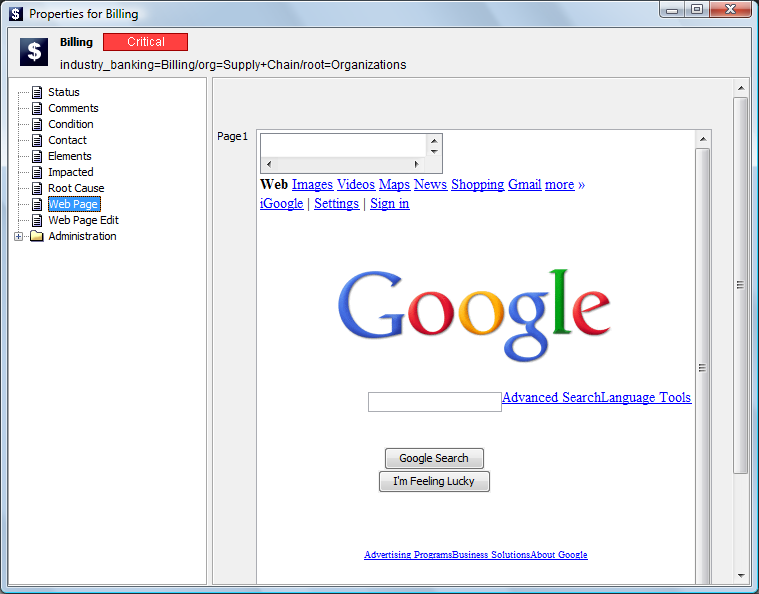Image resolution: width=759 pixels, height=594 pixels.
Task: Open the Settings link
Action: tap(336, 203)
